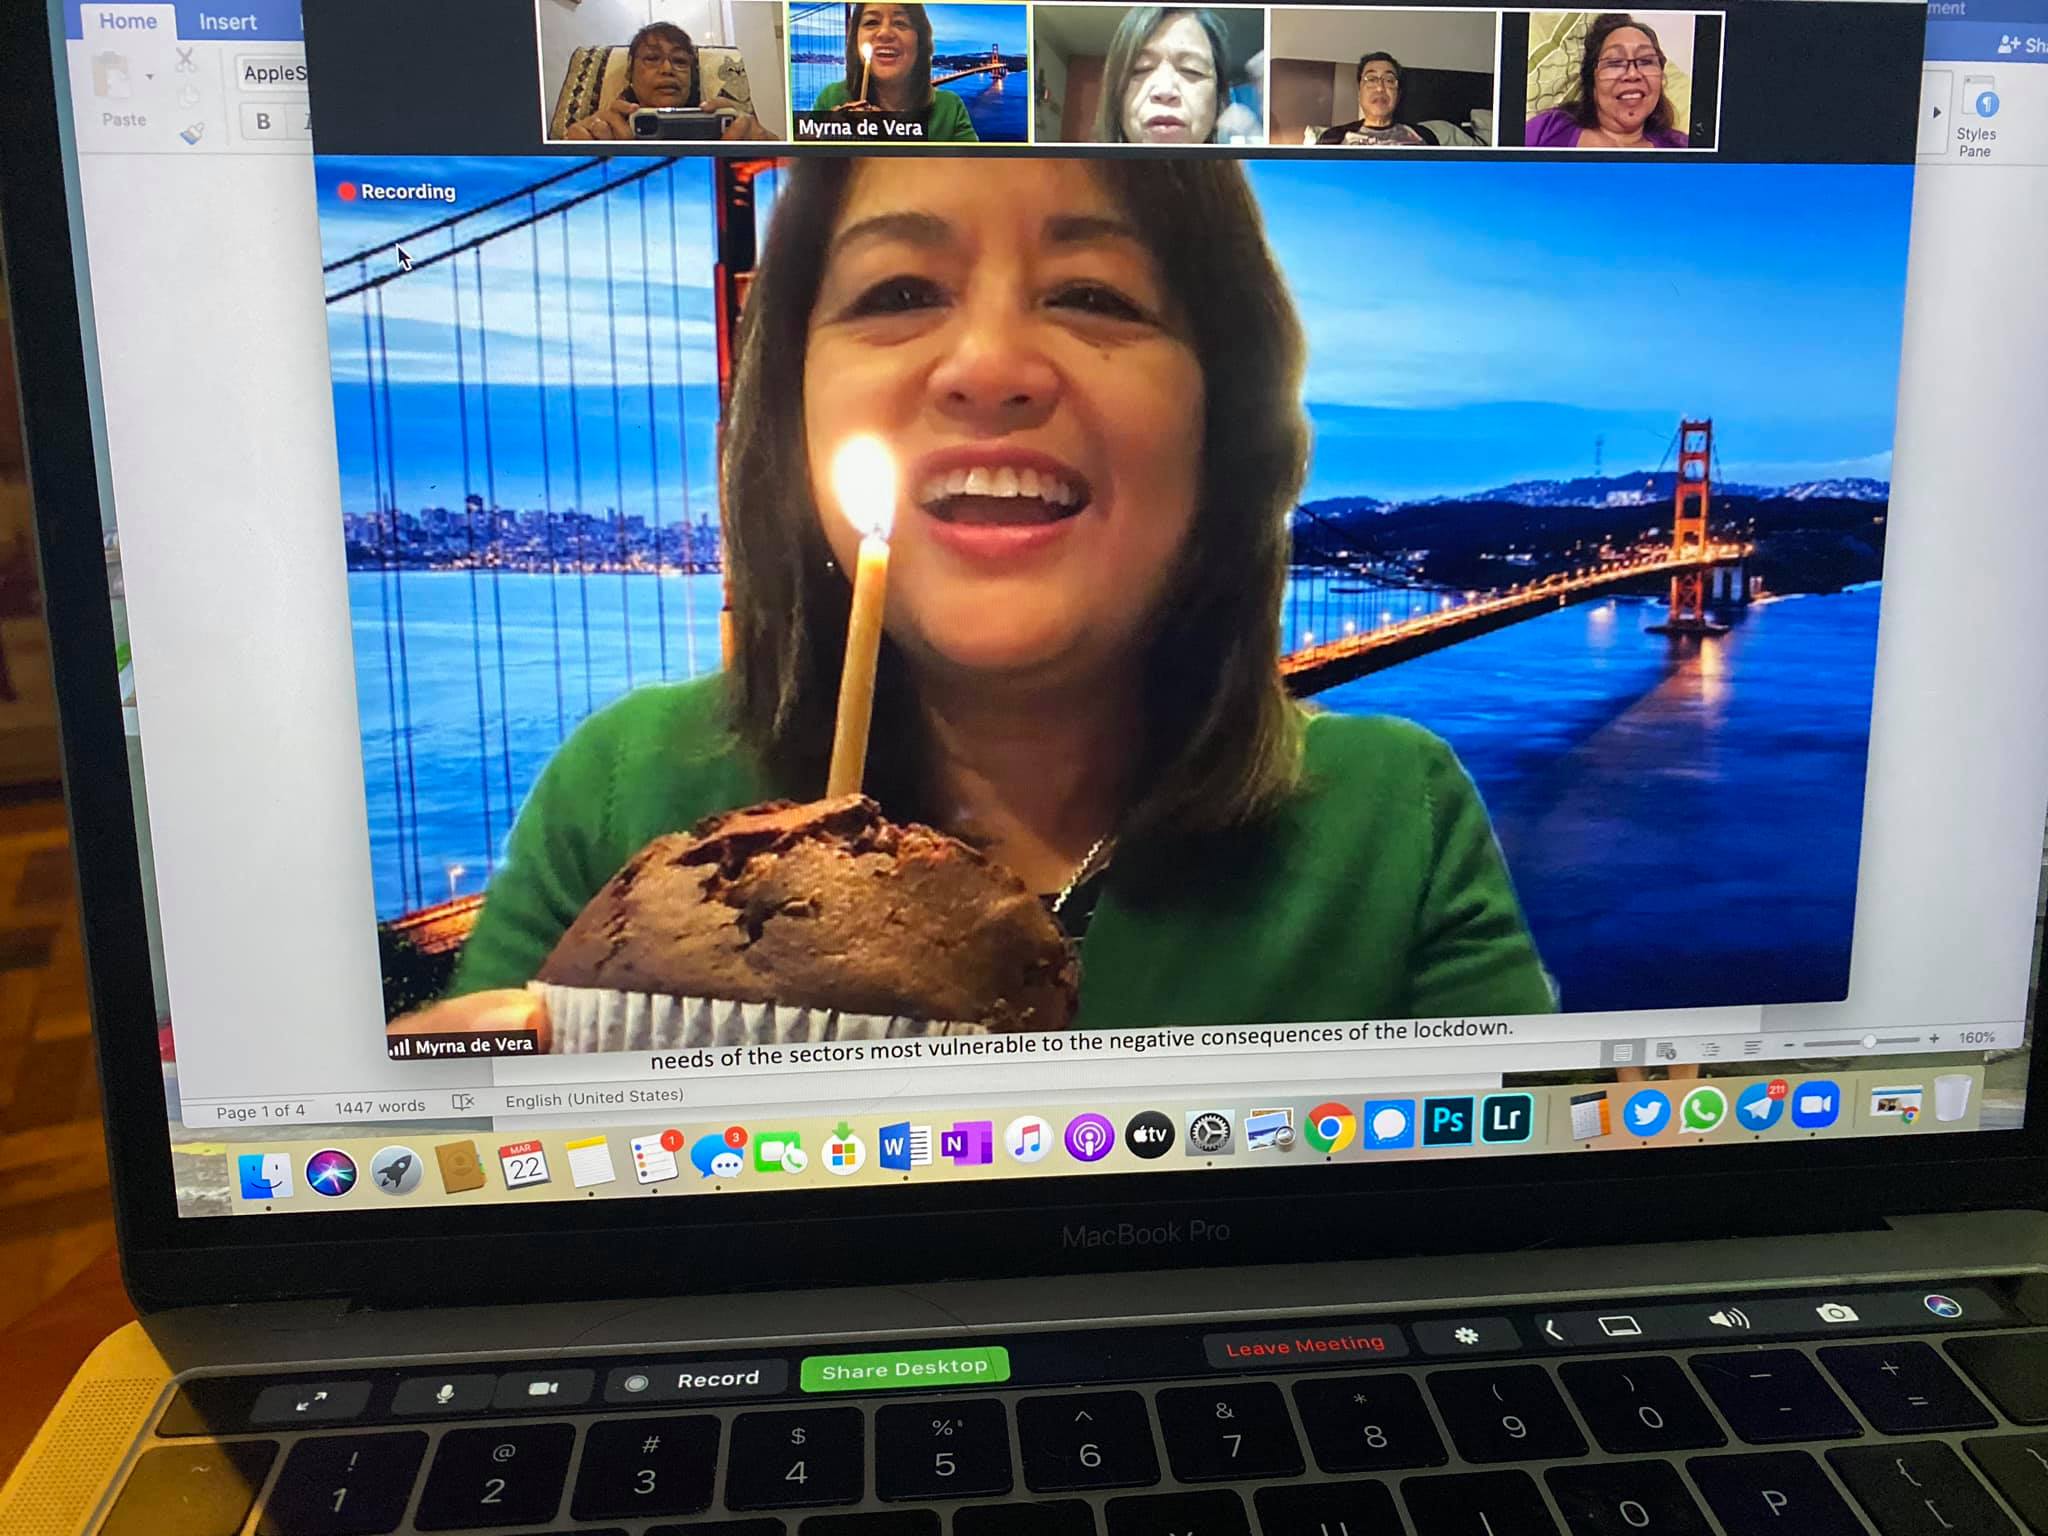
Task: Open Finder from the Dock
Action: (266, 1175)
